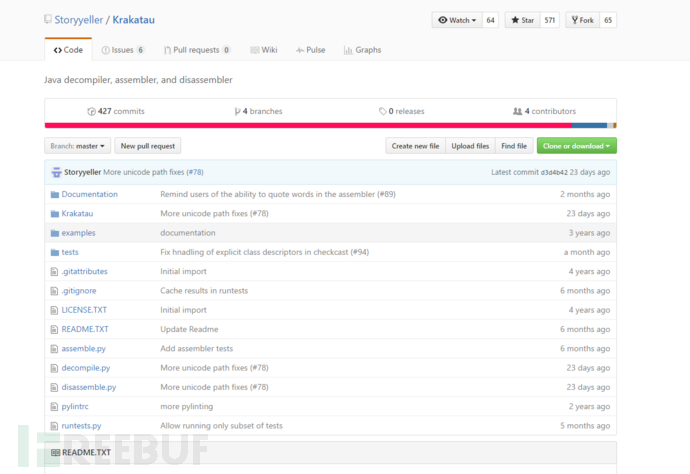Click the commits history clock icon

tap(91, 111)
